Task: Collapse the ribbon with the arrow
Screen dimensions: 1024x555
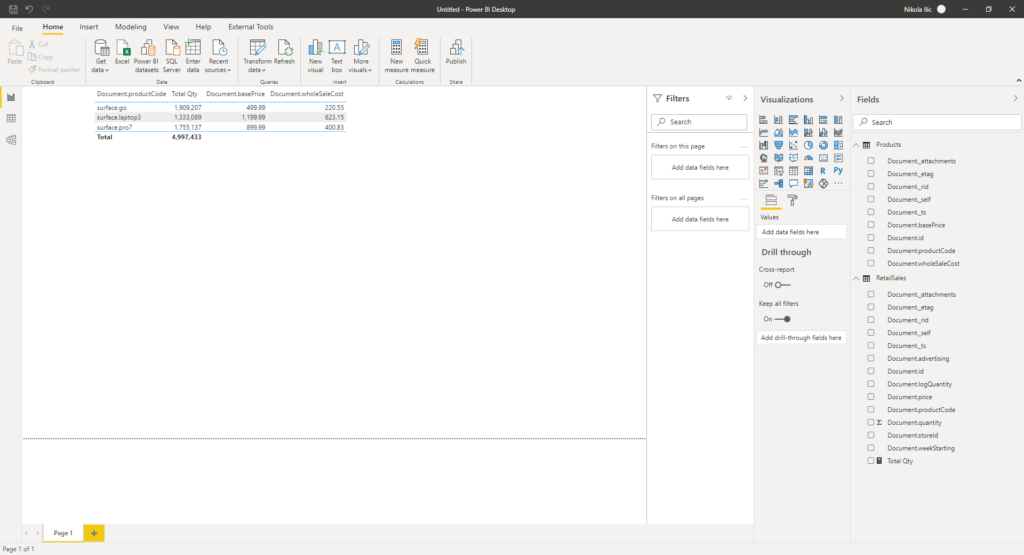Action: pyautogui.click(x=1018, y=81)
